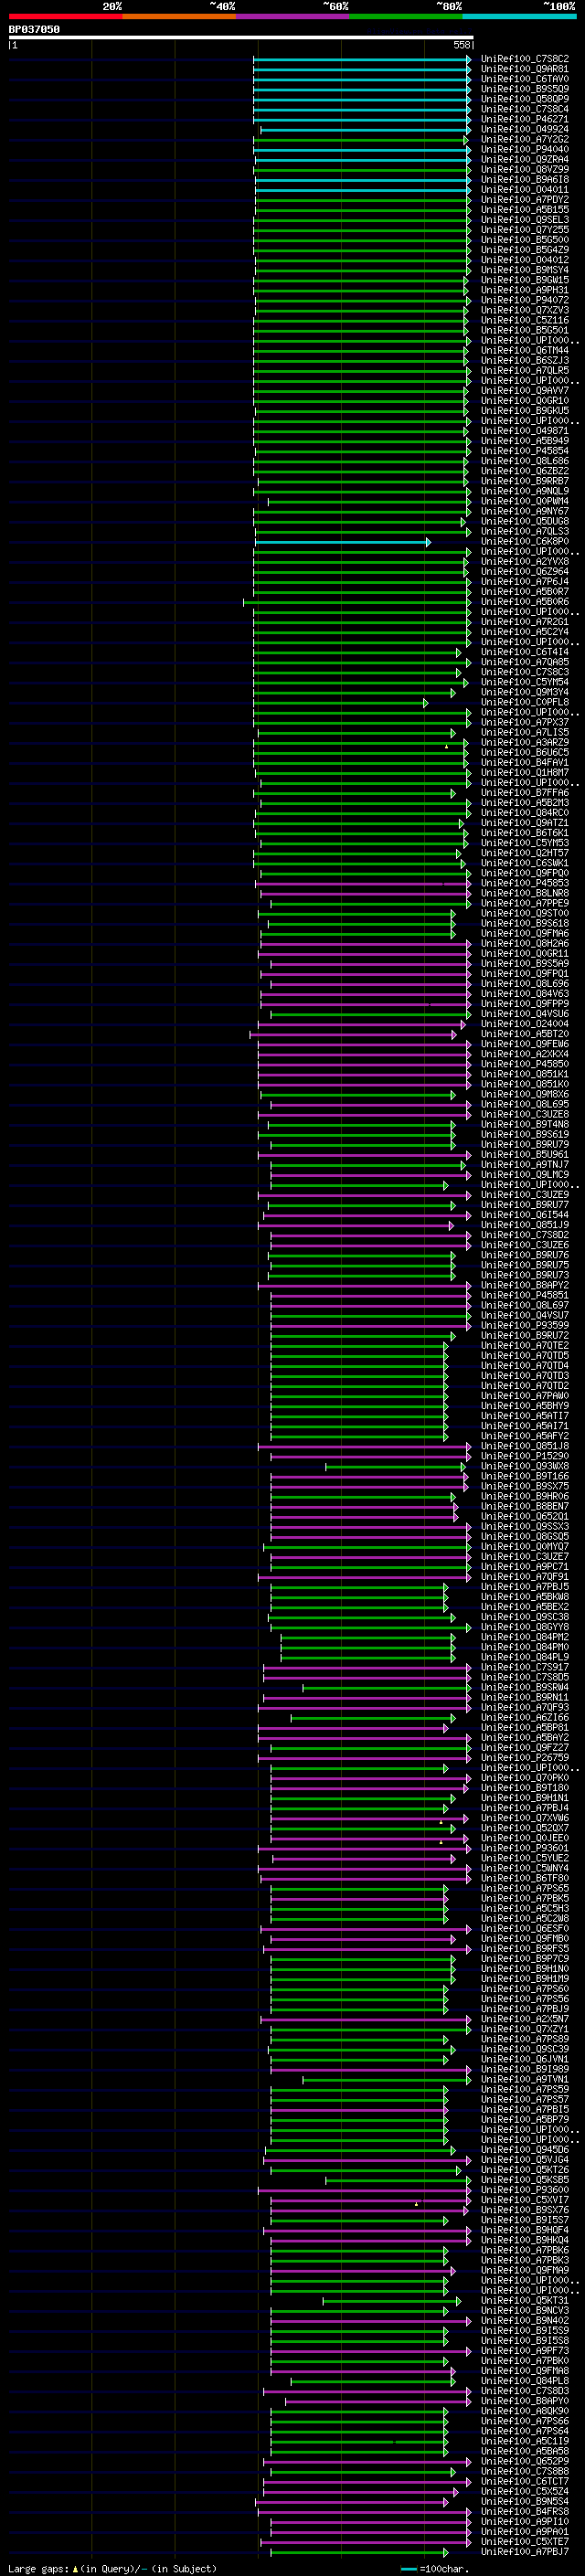
Task: Select hit label UniRef100_Q58QP9
Action: pos(525,99)
